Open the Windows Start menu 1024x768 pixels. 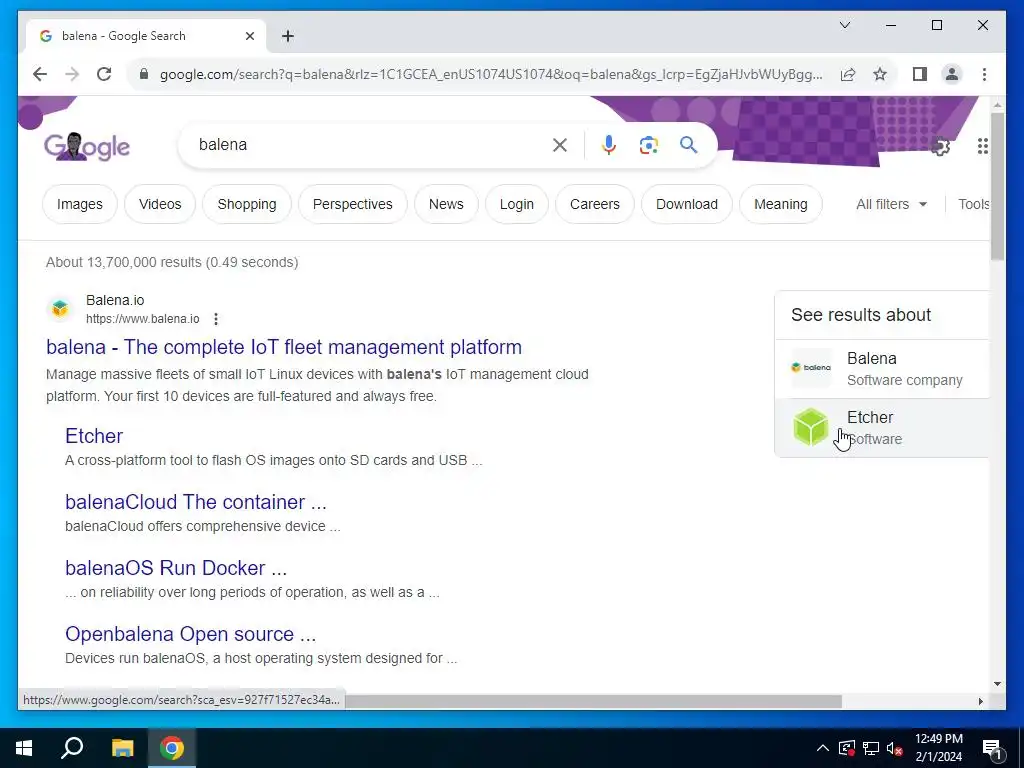(24, 748)
